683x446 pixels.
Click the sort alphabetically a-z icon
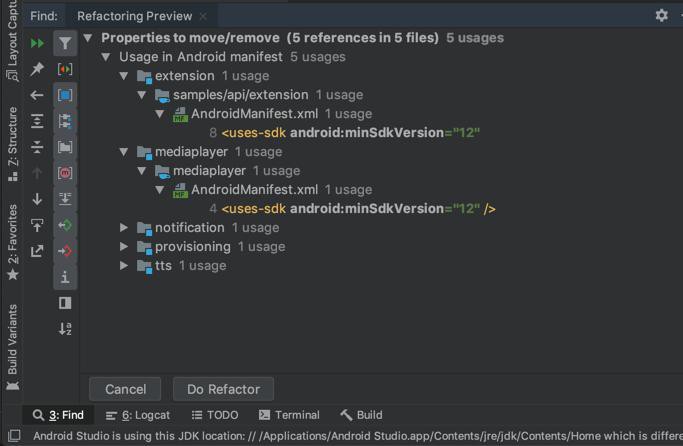click(65, 328)
